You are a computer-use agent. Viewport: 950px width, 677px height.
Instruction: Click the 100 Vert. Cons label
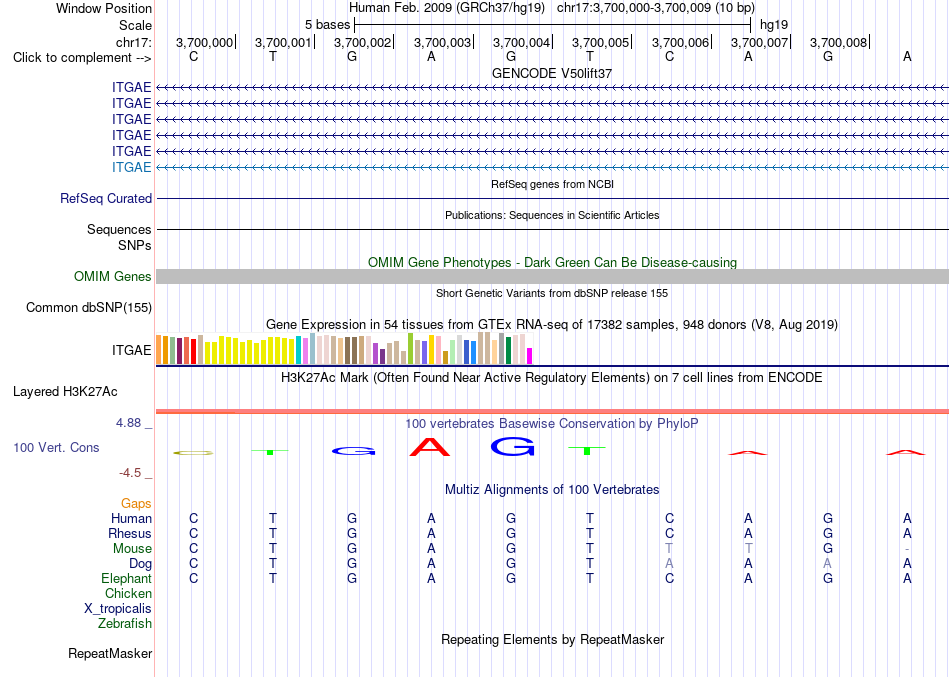[x=56, y=447]
